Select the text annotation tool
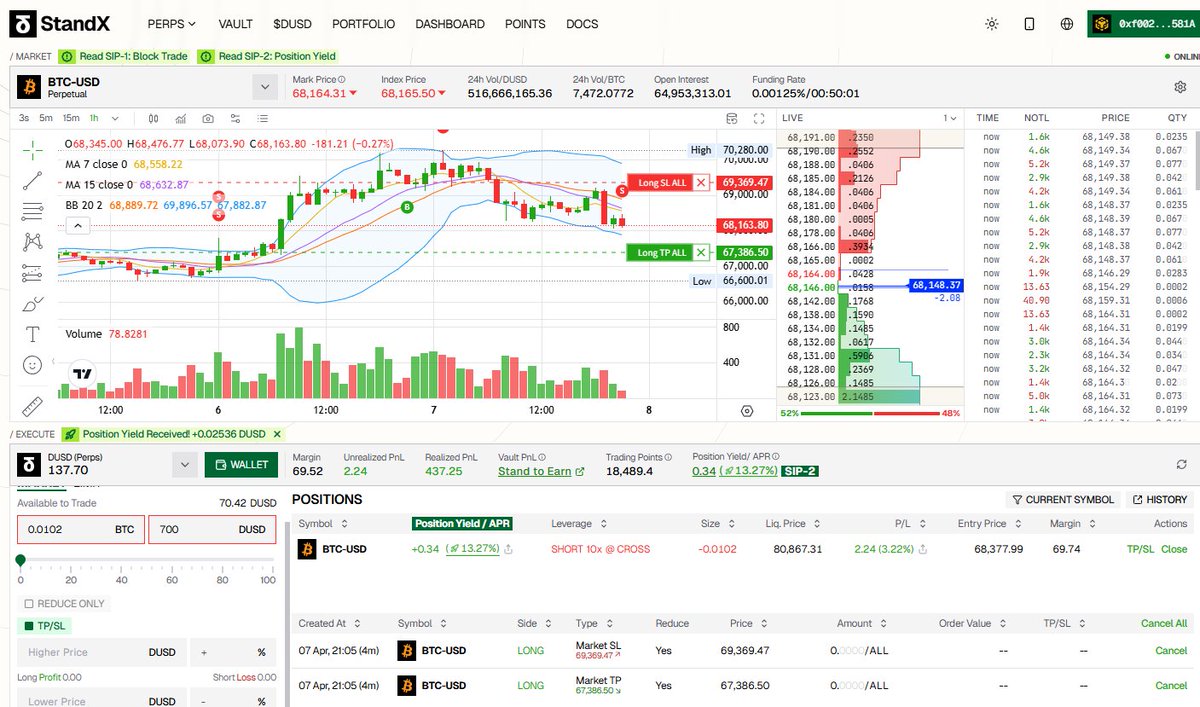The image size is (1200, 707). (x=32, y=334)
